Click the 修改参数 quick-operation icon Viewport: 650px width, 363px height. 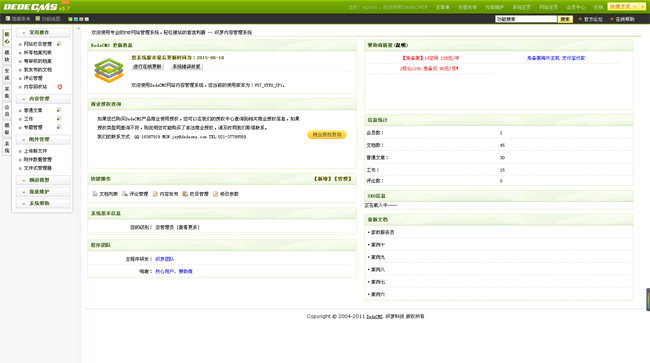click(216, 194)
